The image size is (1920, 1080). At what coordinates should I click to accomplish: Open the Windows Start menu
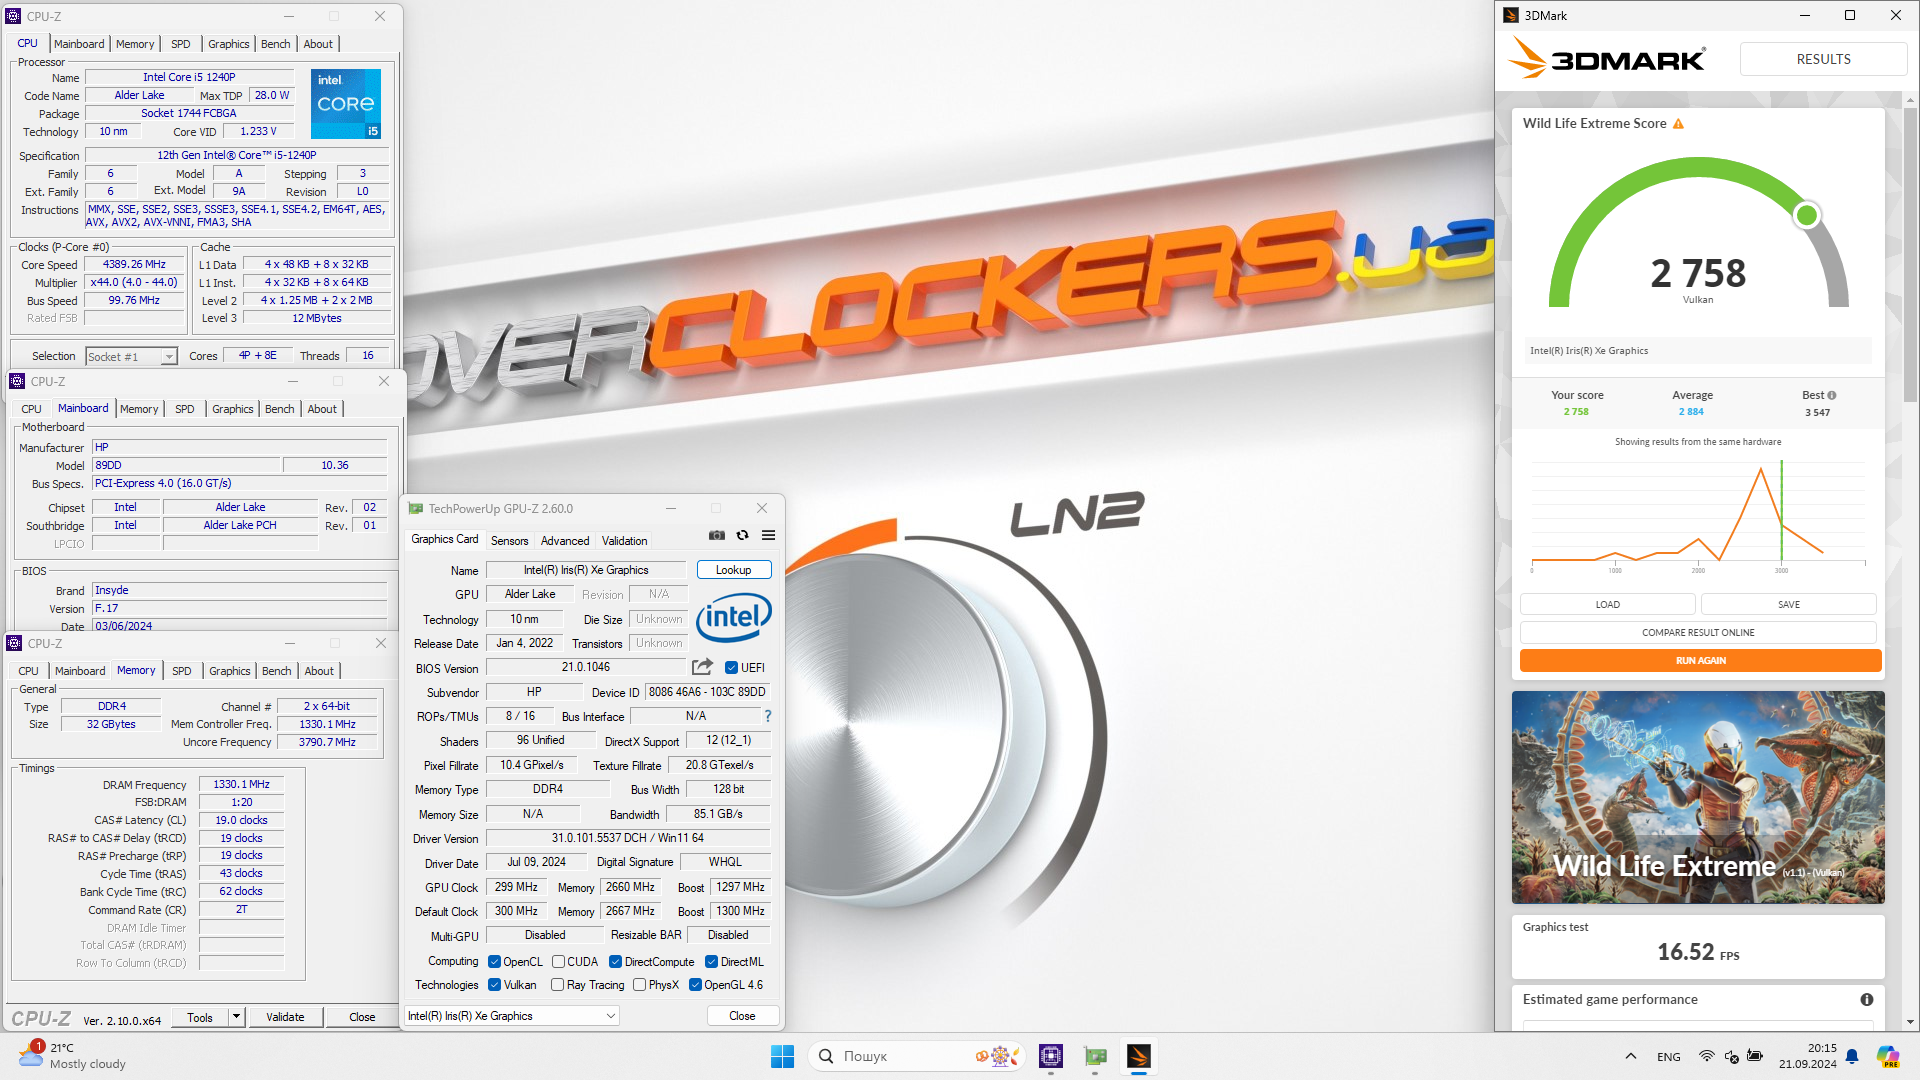click(x=782, y=1056)
